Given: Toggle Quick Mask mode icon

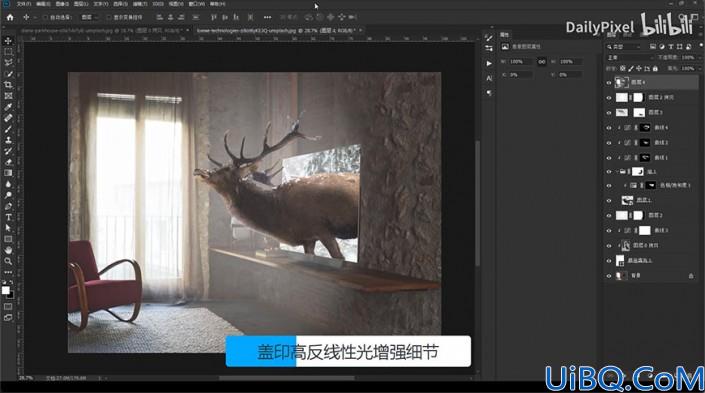Looking at the screenshot, I should [8, 307].
